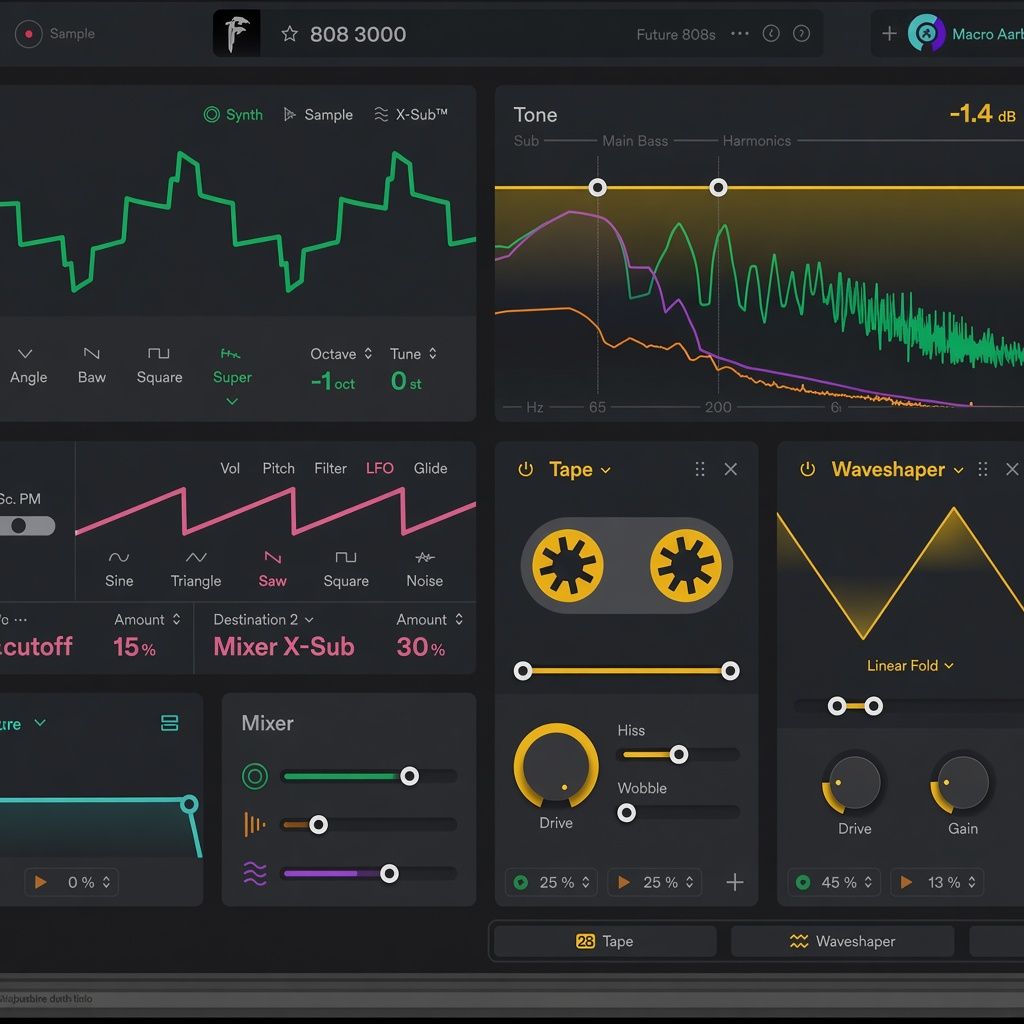Screen dimensions: 1024x1024
Task: Open the Glide modulation tab
Action: pos(430,468)
